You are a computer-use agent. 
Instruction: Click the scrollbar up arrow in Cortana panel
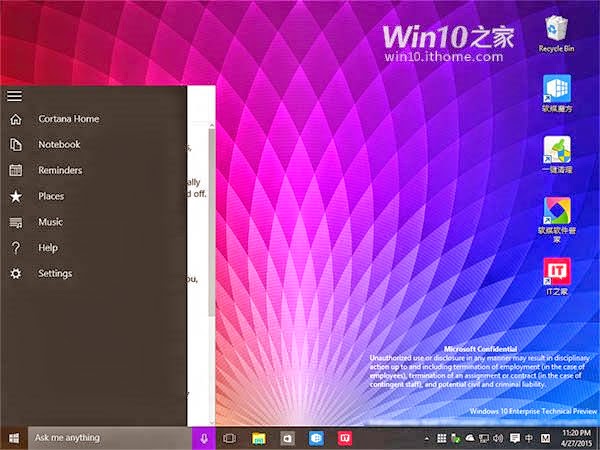212,125
